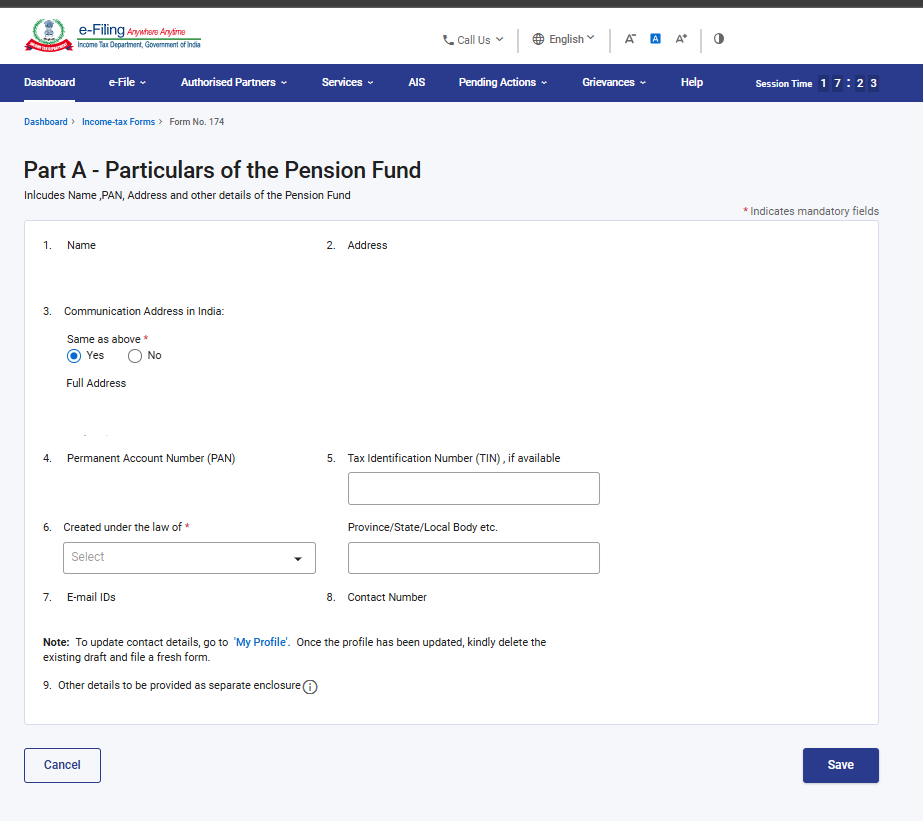The width and height of the screenshot is (923, 821).
Task: Open the AIS menu item
Action: click(417, 82)
